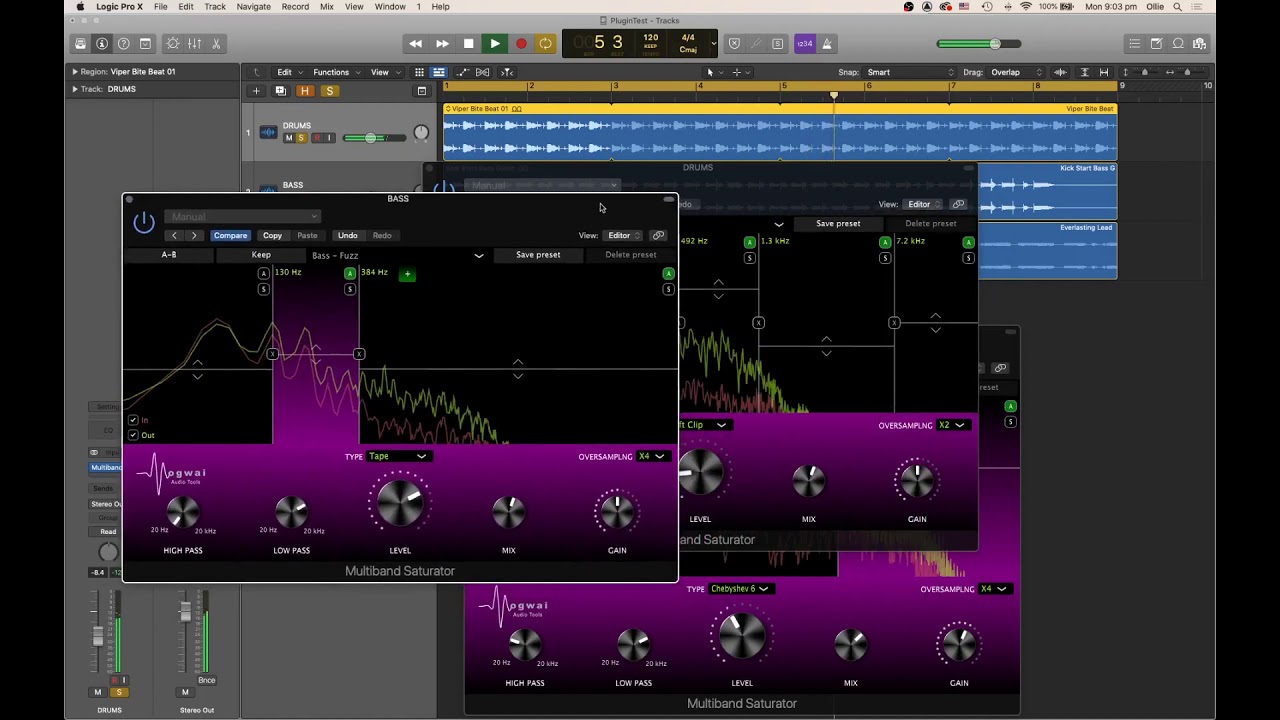Click the red Record button
The image size is (1280, 720).
(521, 44)
